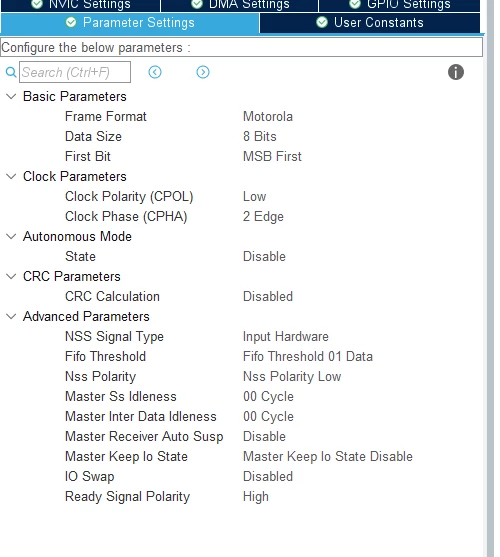
Task: Select the IO Swap label
Action: (x=89, y=476)
